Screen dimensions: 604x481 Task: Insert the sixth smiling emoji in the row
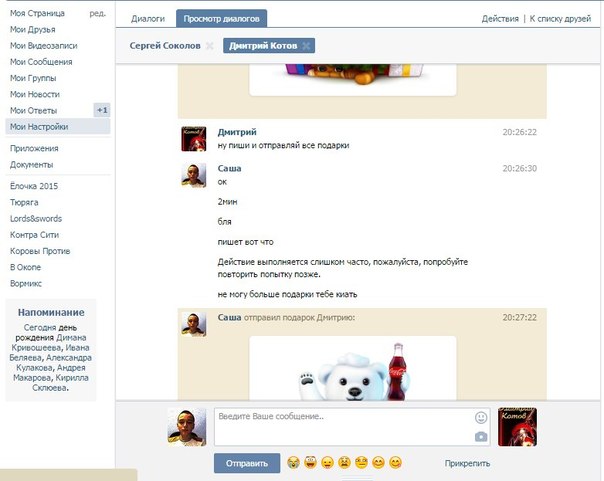click(x=378, y=462)
